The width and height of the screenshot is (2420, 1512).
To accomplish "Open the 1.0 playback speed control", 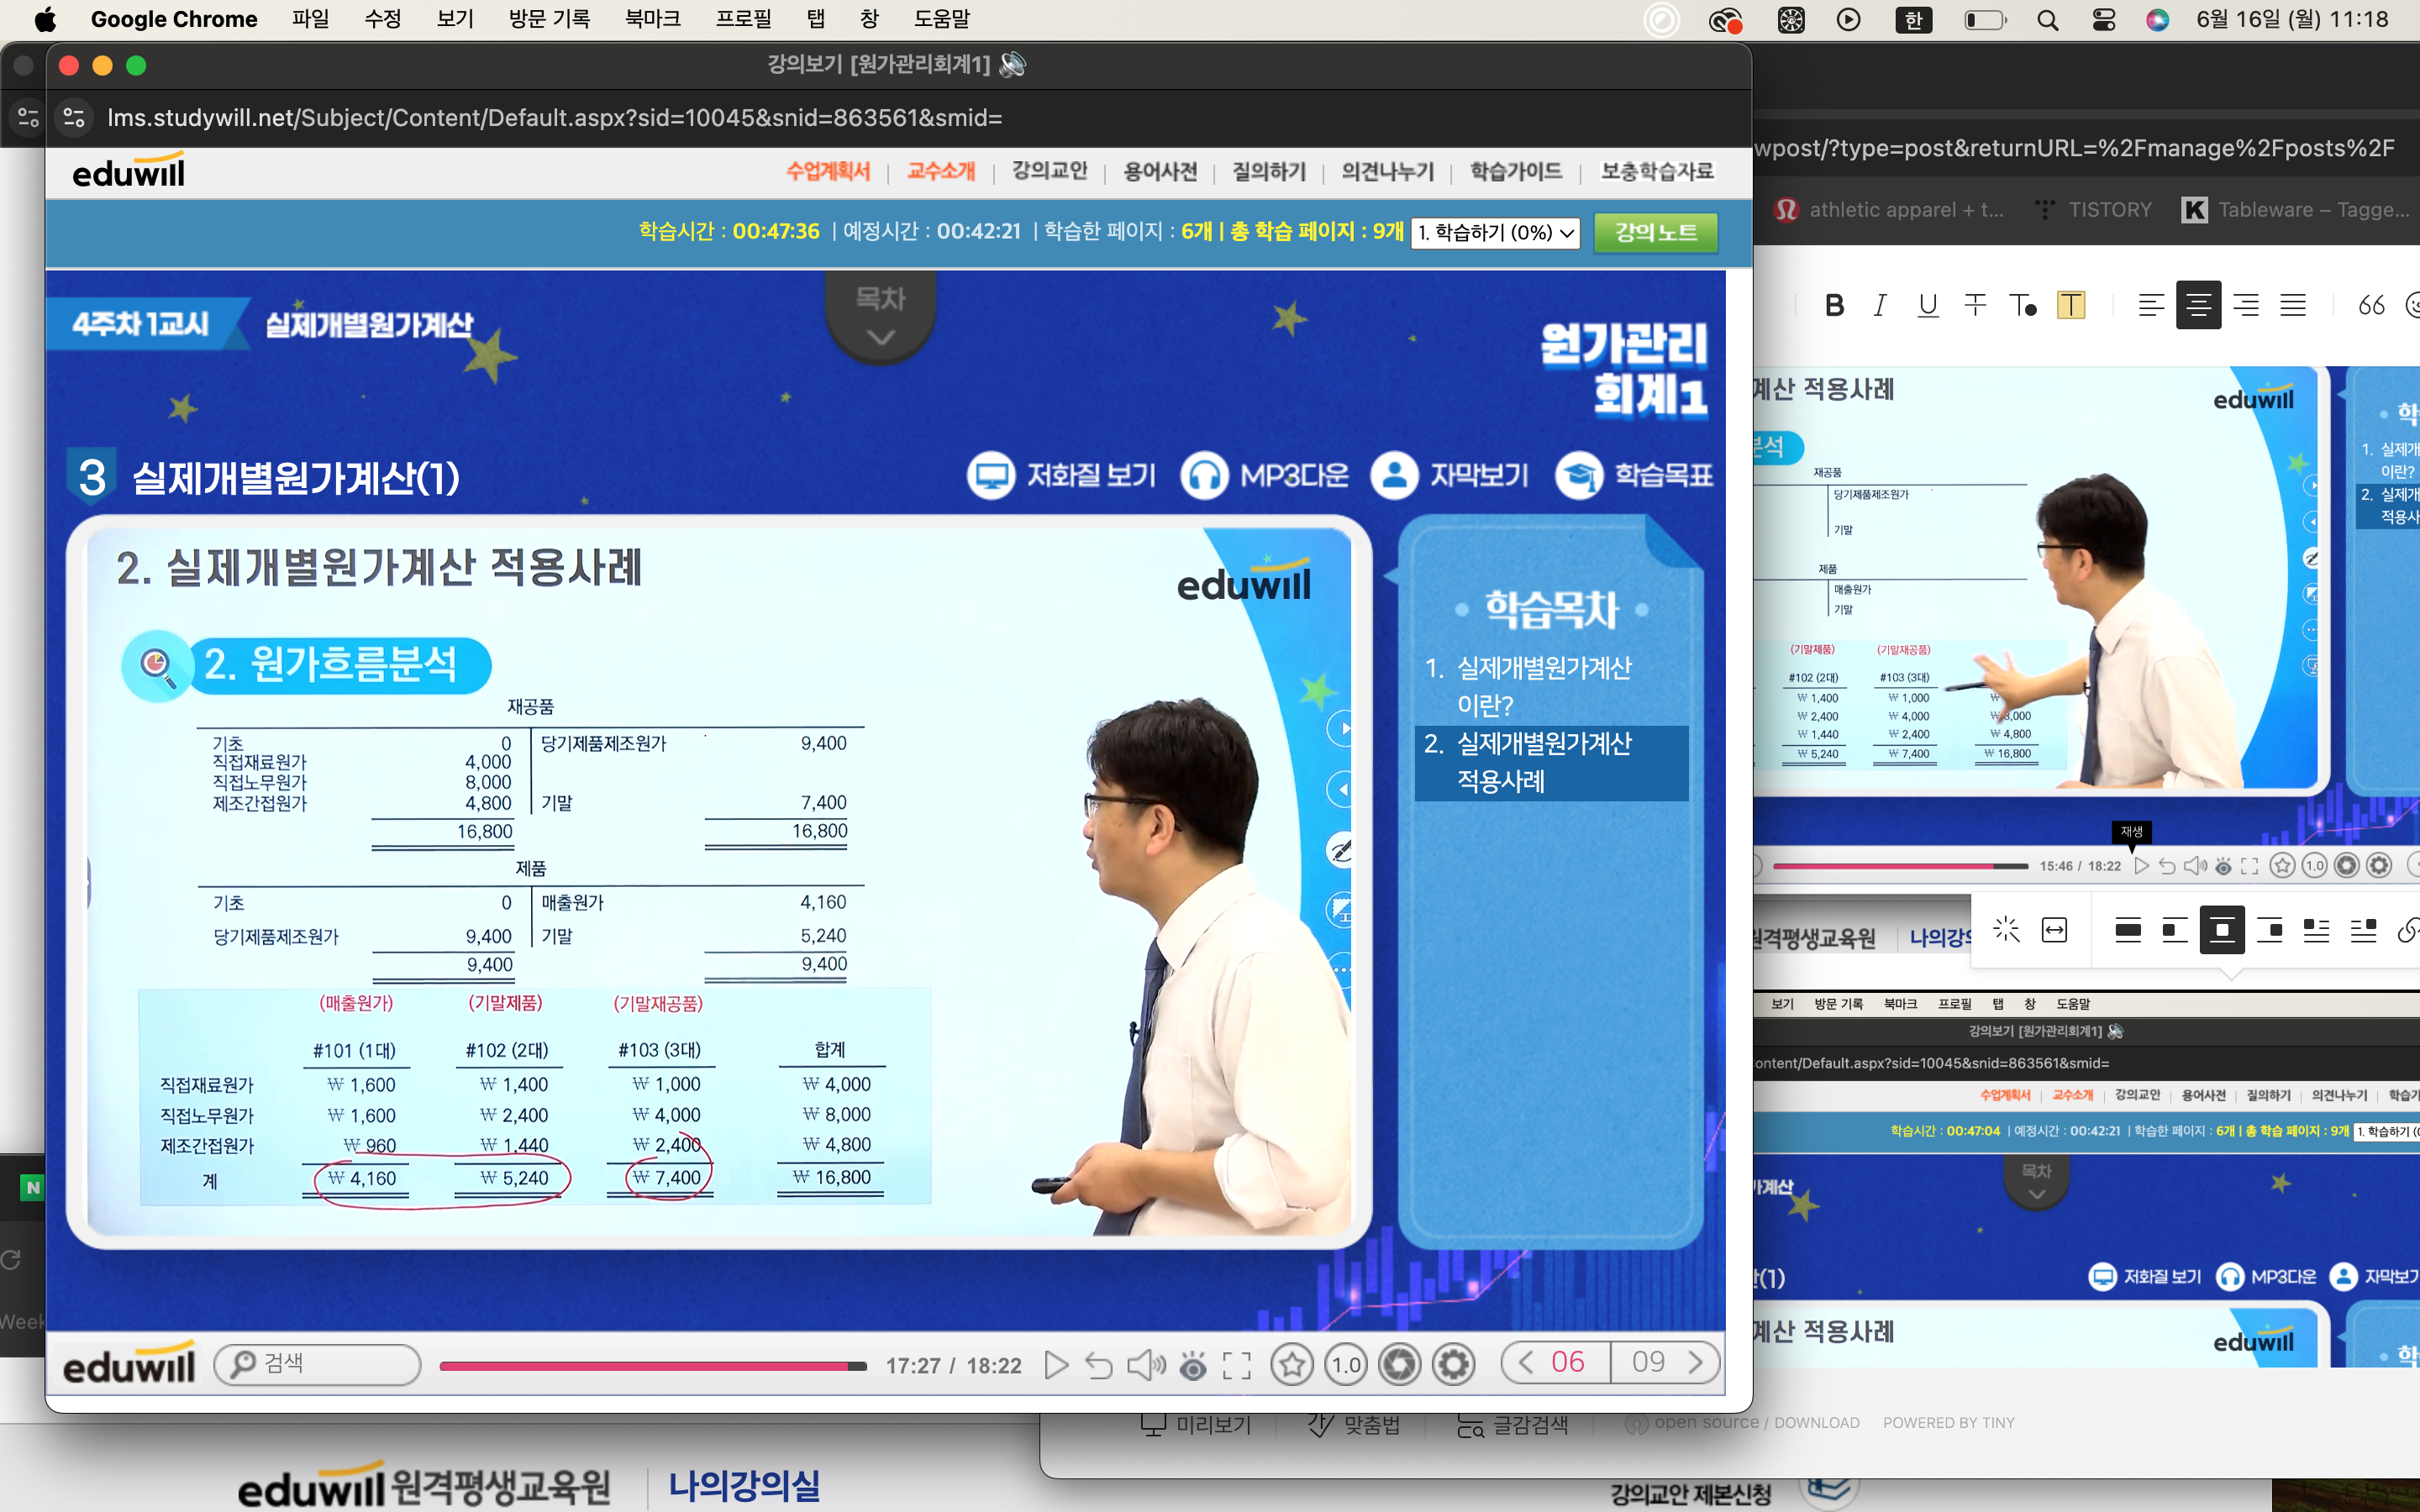I will pyautogui.click(x=1346, y=1364).
